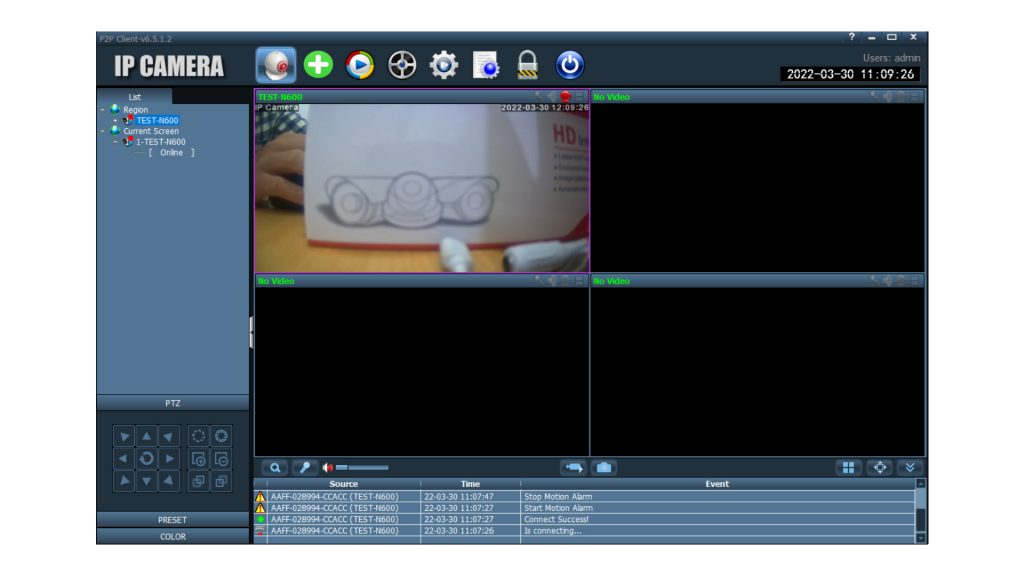Toggle the mute speaker icon below video
Image resolution: width=1024 pixels, height=576 pixels.
327,468
